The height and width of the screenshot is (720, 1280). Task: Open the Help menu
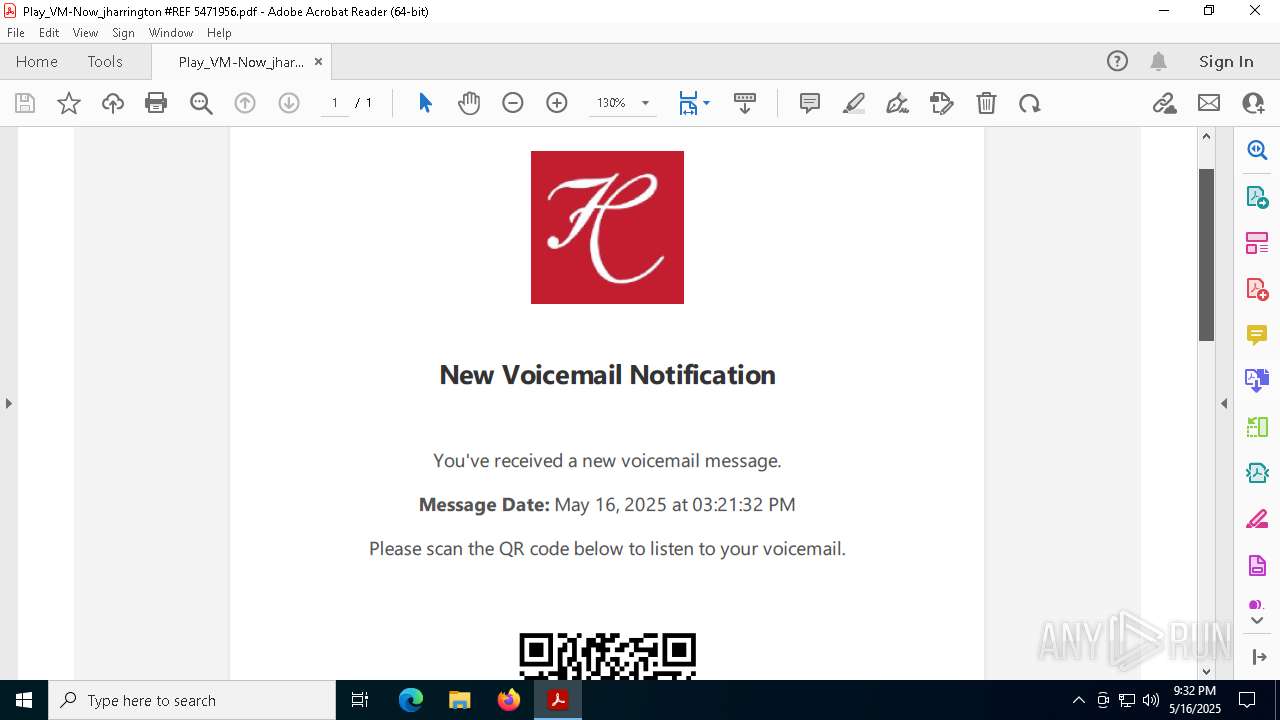(219, 32)
